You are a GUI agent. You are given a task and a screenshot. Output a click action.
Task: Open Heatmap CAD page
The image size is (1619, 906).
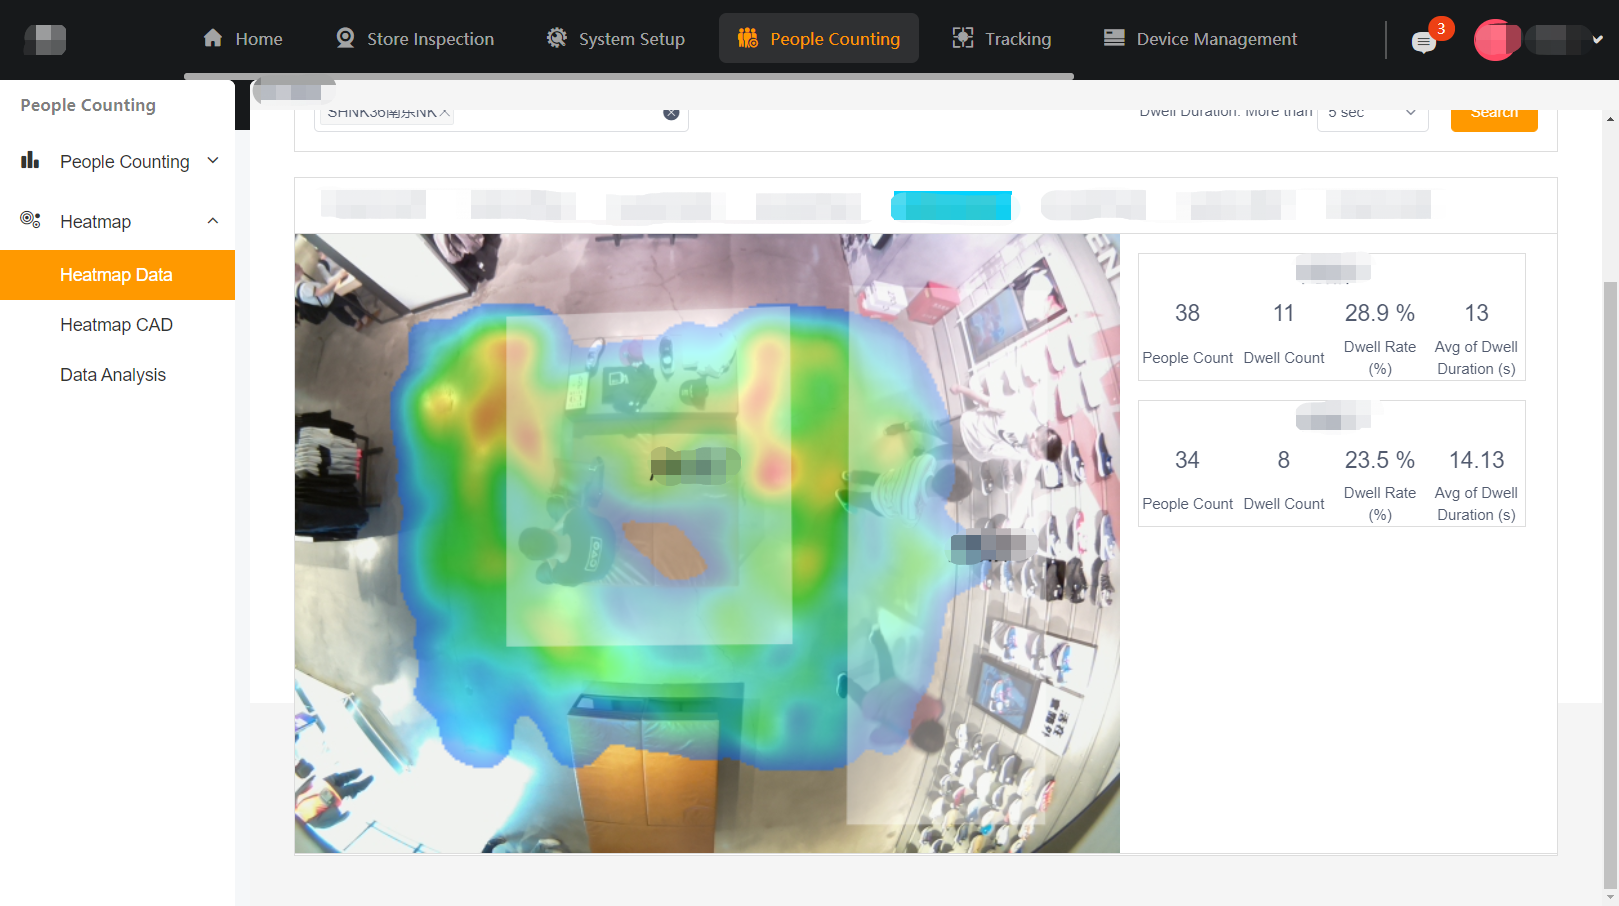point(116,325)
